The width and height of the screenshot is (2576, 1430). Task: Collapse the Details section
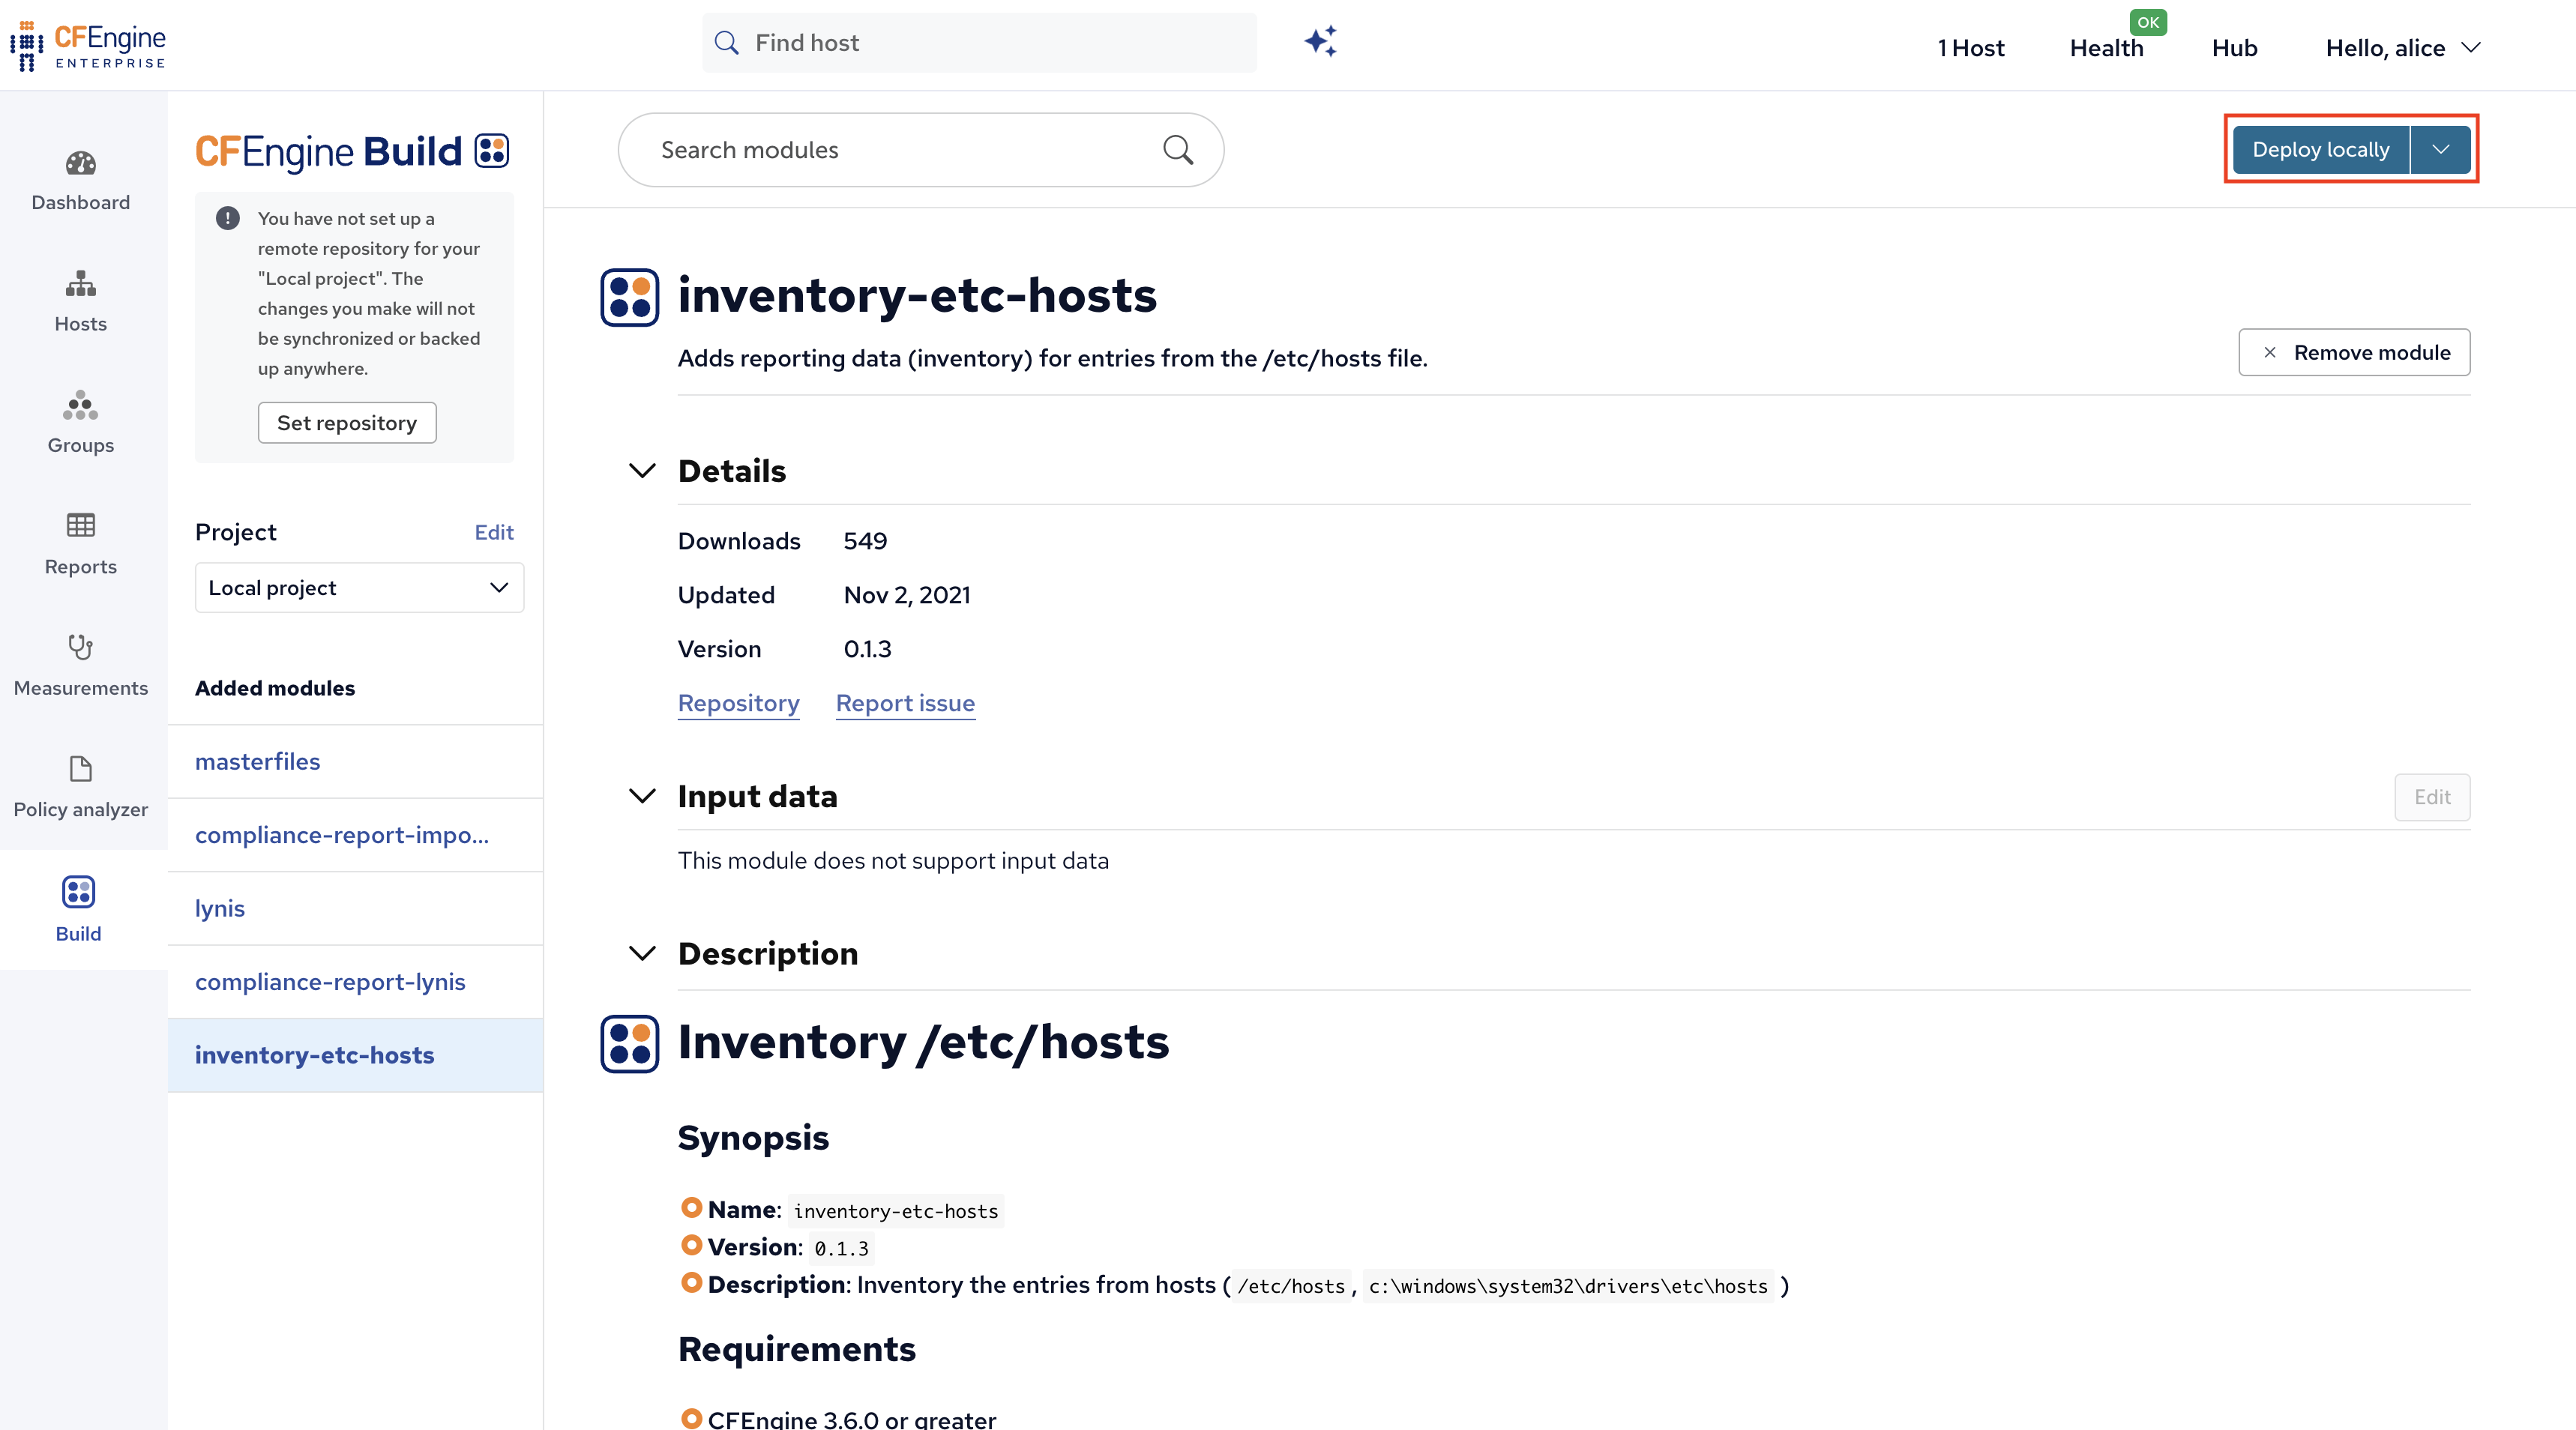pos(642,471)
